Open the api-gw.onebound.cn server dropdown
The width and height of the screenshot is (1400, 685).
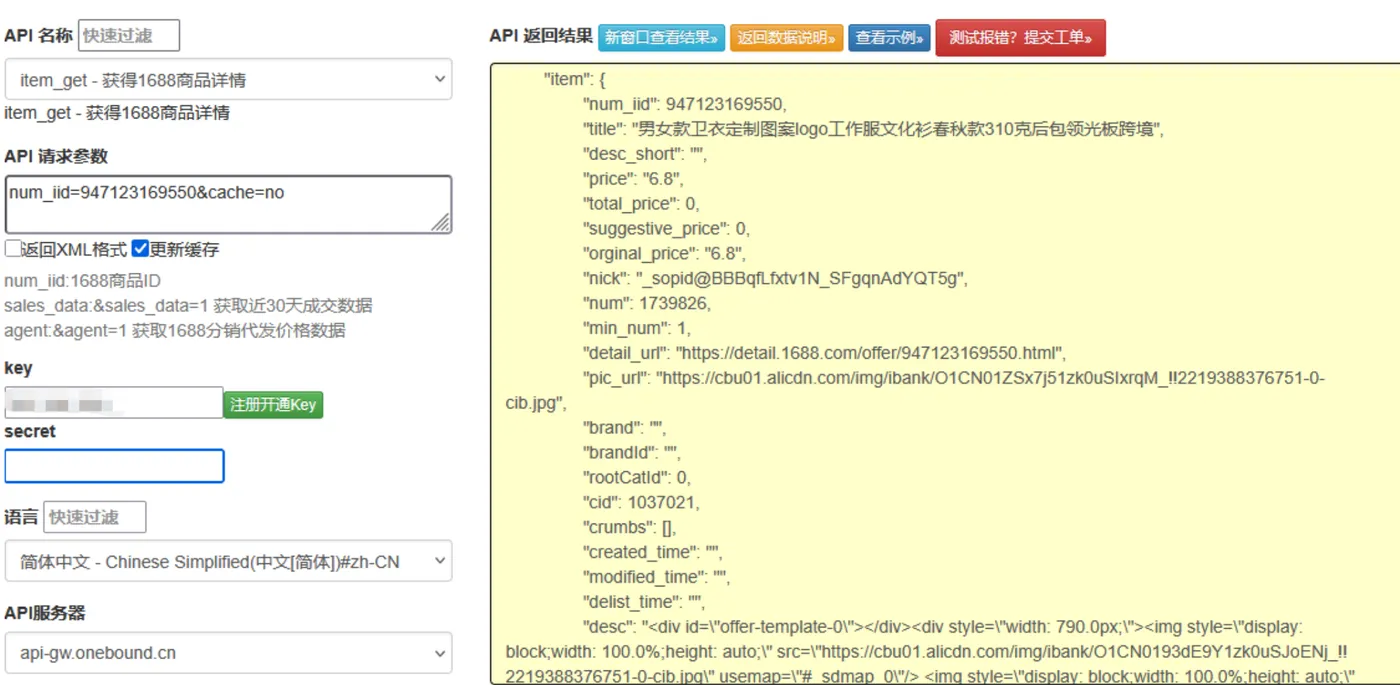(x=228, y=652)
